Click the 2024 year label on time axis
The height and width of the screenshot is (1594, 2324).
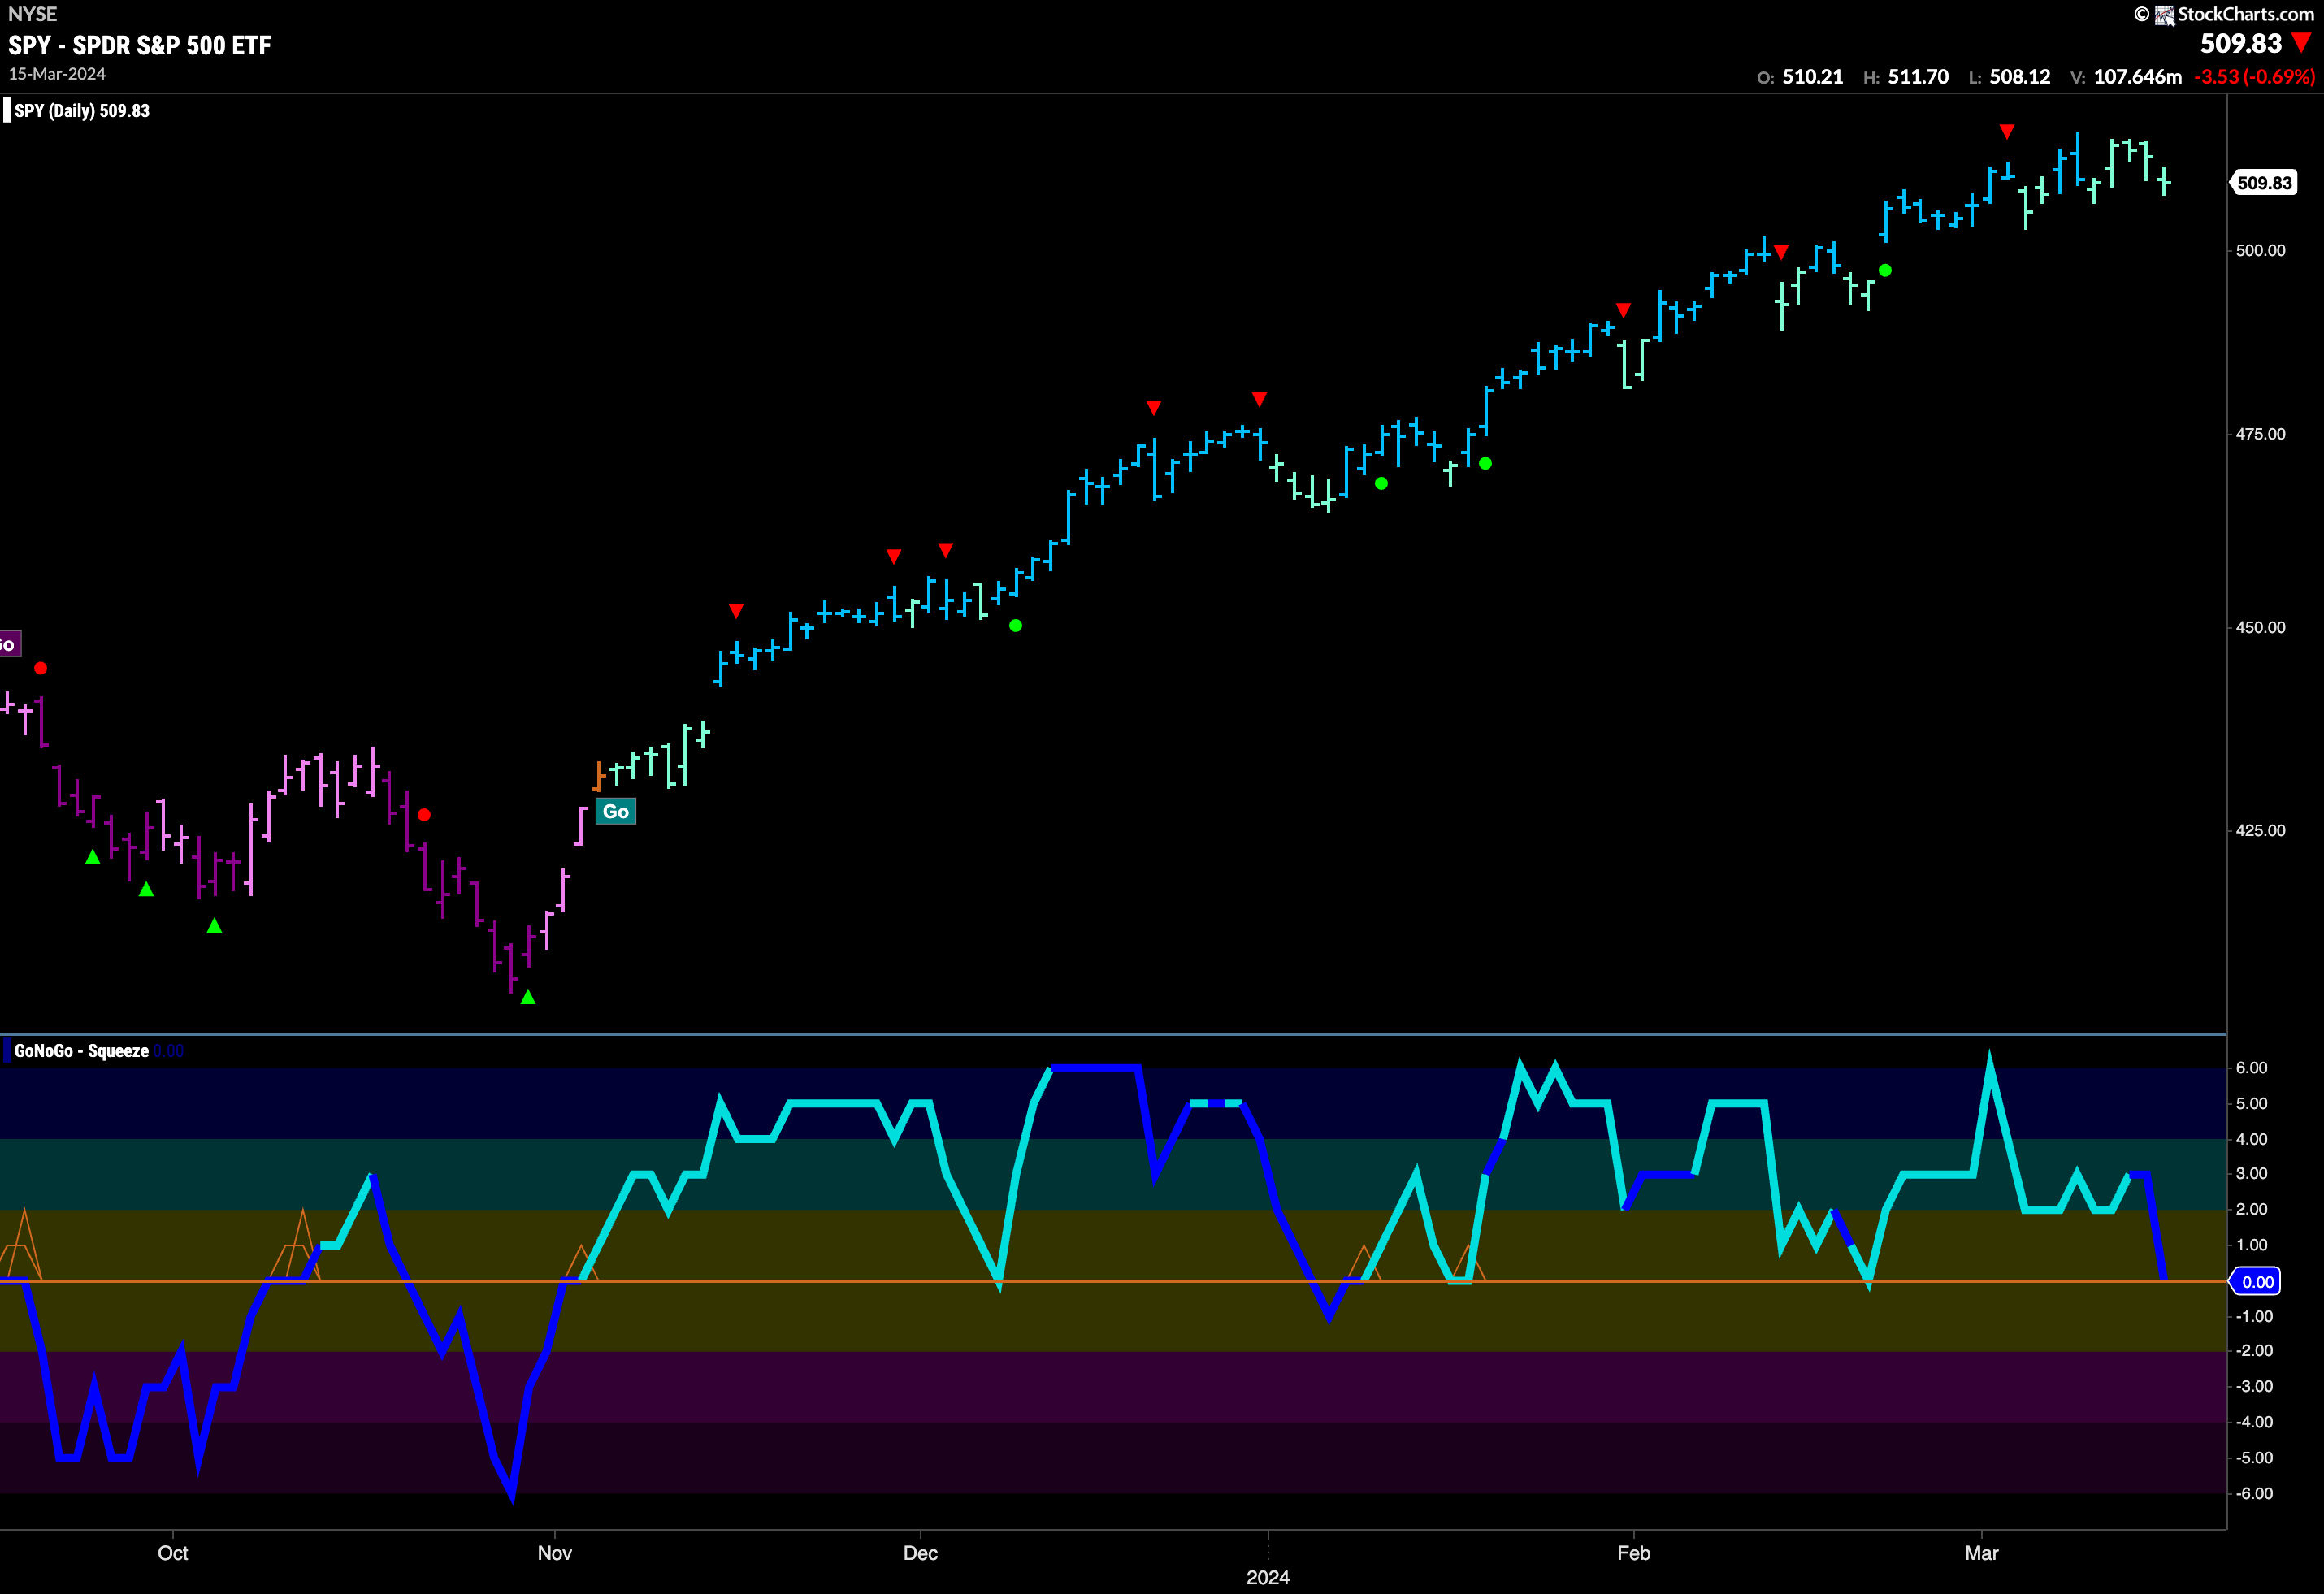click(1267, 1577)
